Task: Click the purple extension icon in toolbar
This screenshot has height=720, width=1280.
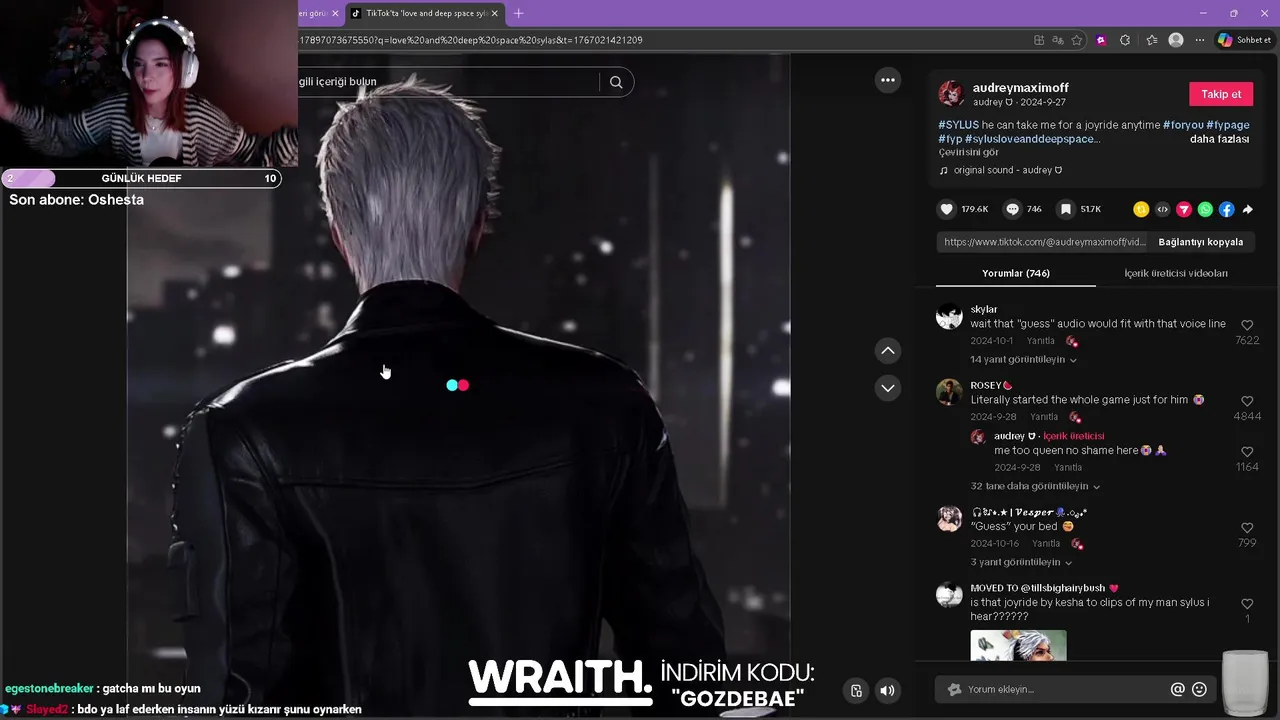Action: [1100, 40]
